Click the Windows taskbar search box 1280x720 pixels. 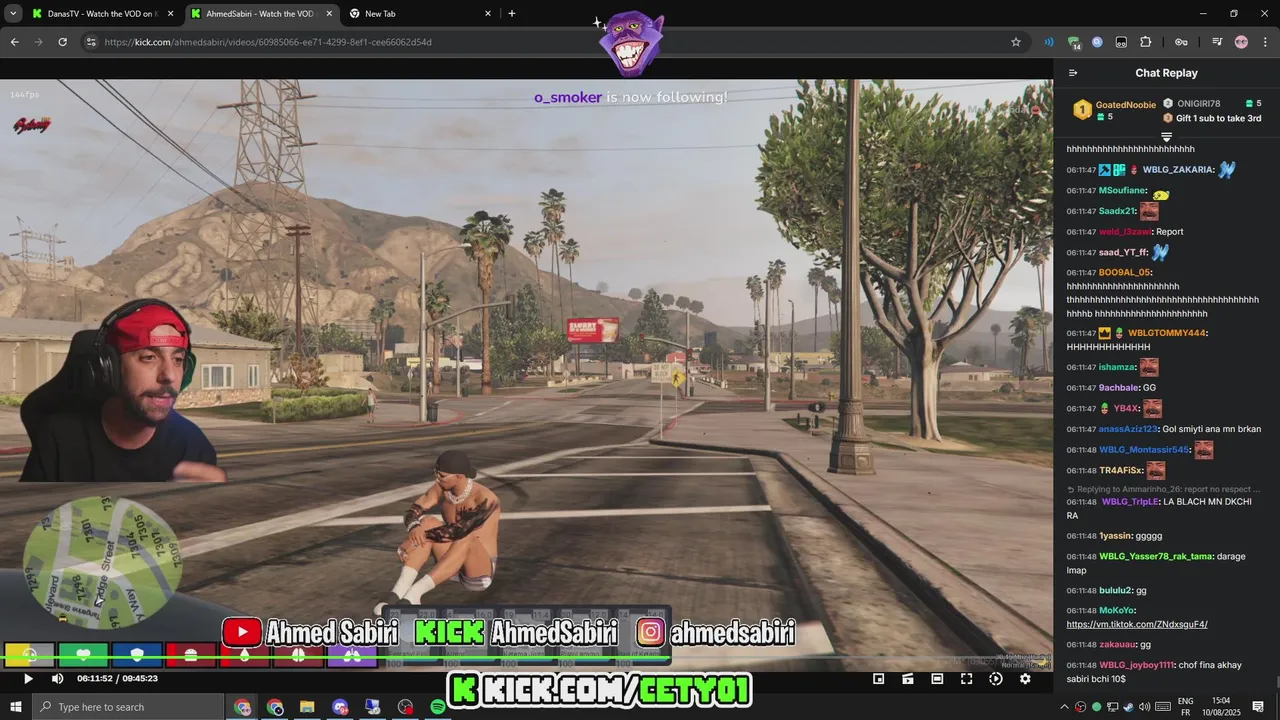(130, 707)
